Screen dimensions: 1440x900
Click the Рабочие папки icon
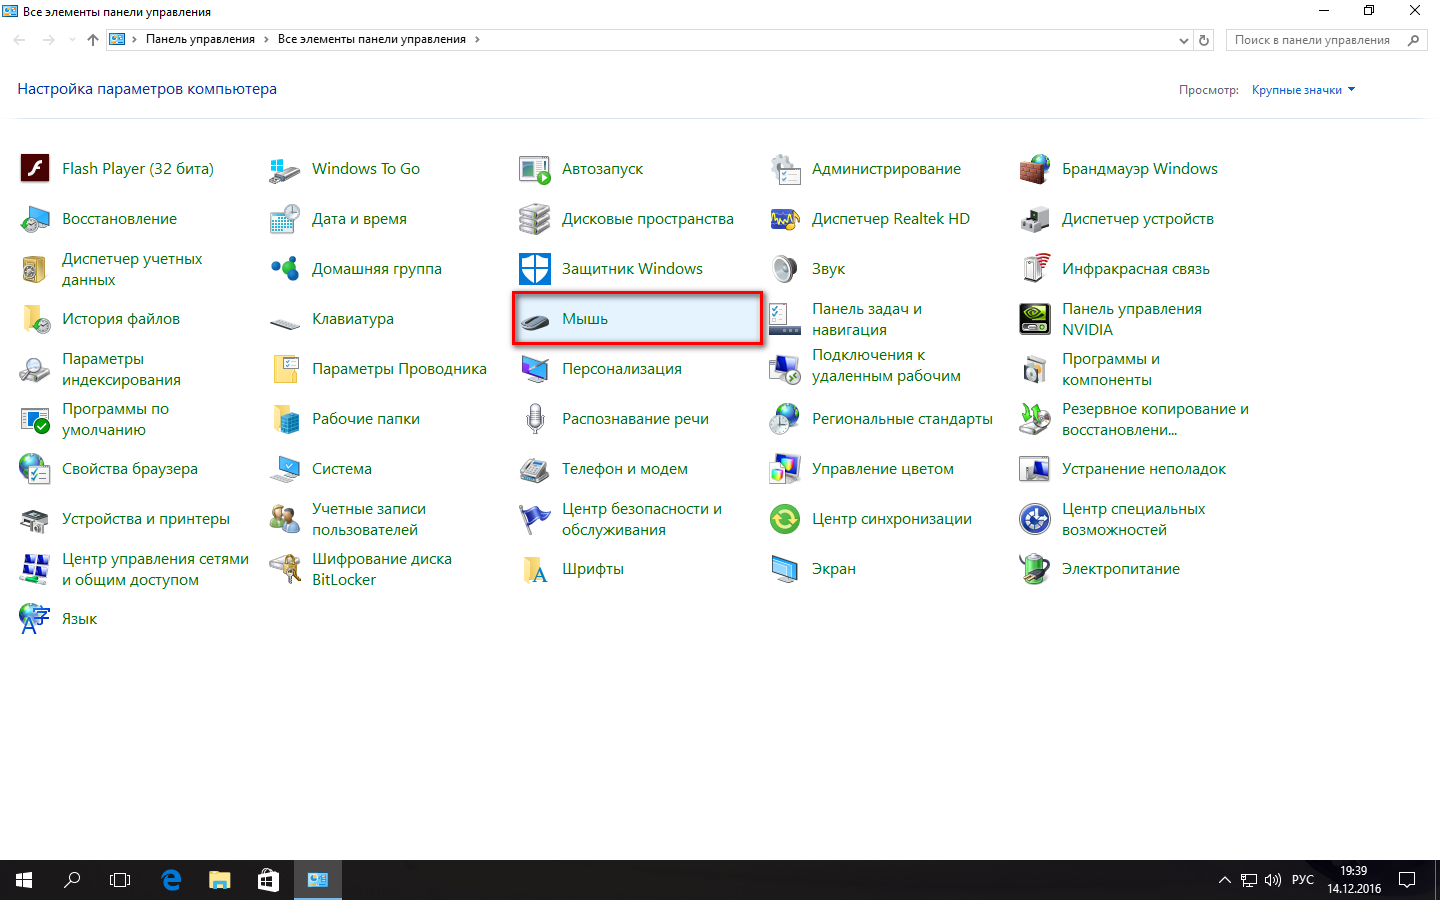click(285, 419)
